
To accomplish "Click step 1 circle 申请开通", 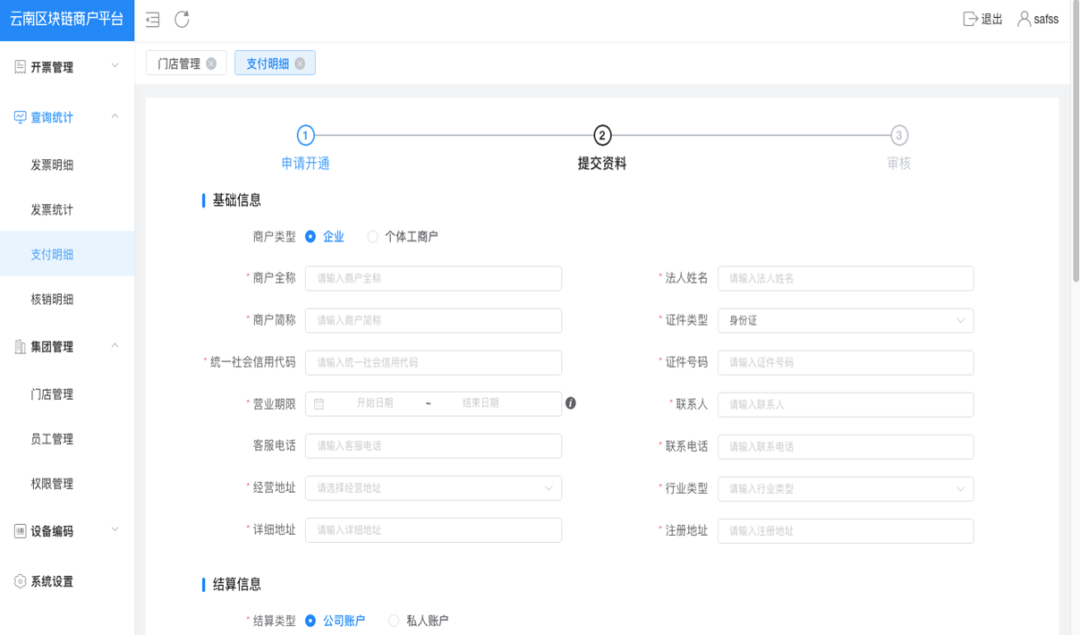I will pos(306,135).
